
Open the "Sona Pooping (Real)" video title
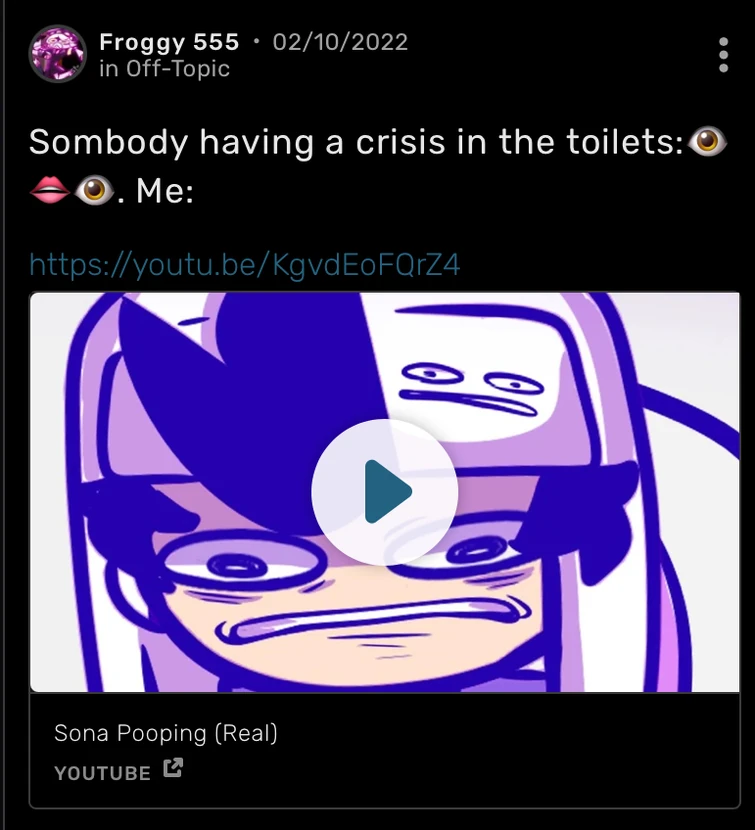coord(166,733)
